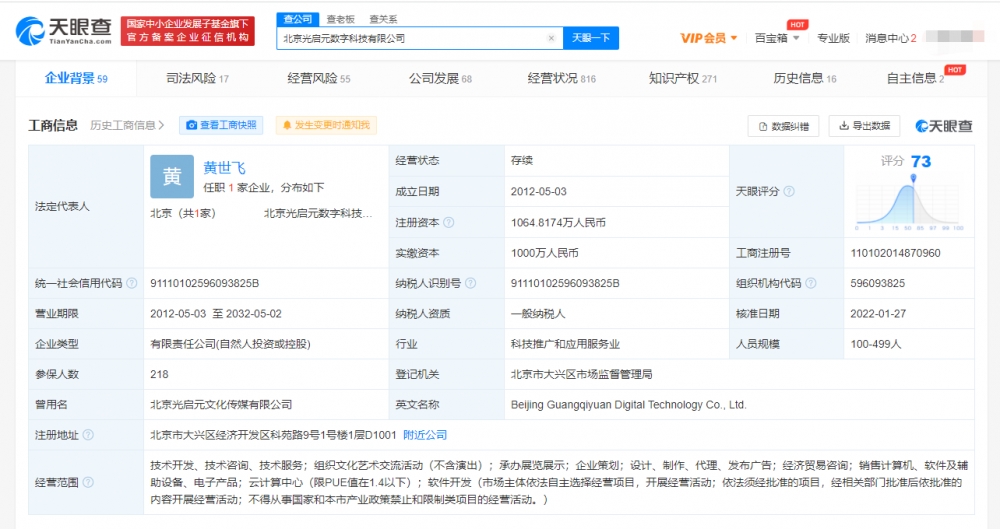The height and width of the screenshot is (529, 1000).
Task: Select operating status 存续
Action: 522,161
